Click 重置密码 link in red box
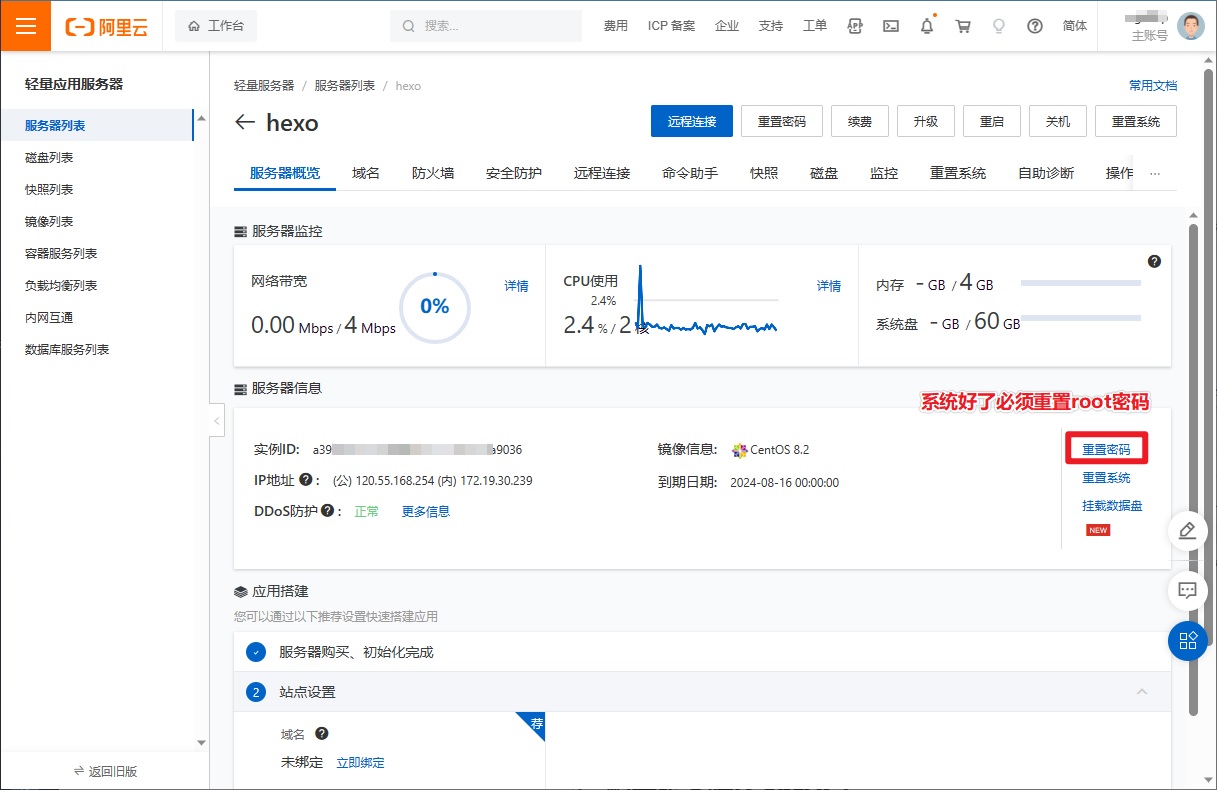Image resolution: width=1217 pixels, height=790 pixels. point(1106,450)
